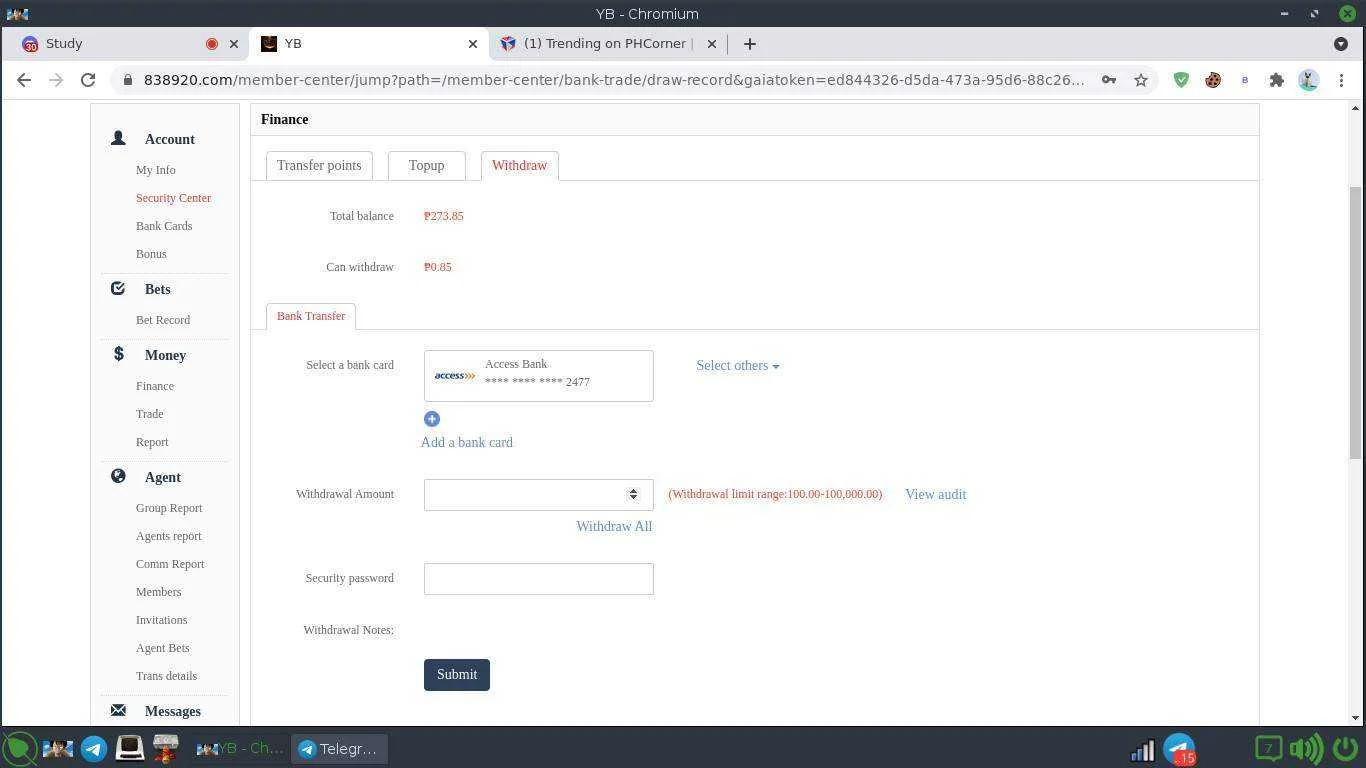Open Members in the sidebar
Image resolution: width=1366 pixels, height=768 pixels.
pyautogui.click(x=158, y=592)
